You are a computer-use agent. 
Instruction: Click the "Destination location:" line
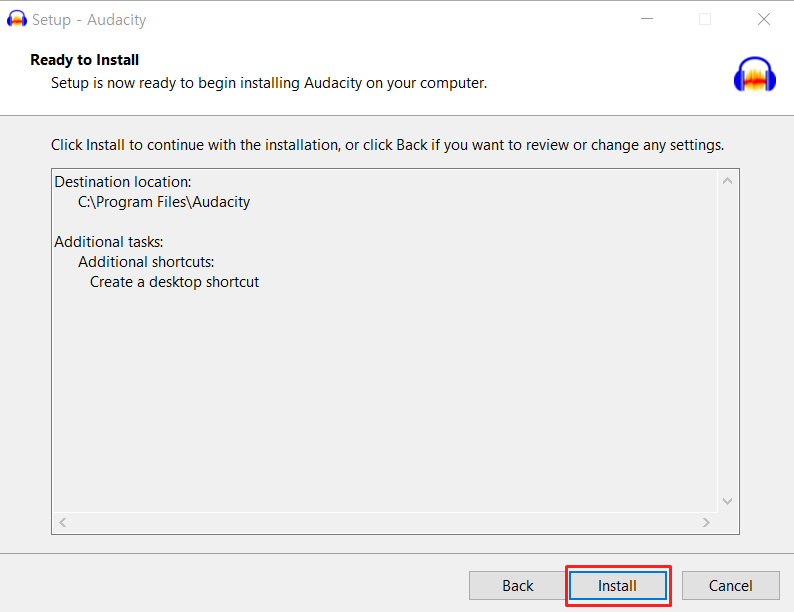pos(123,182)
